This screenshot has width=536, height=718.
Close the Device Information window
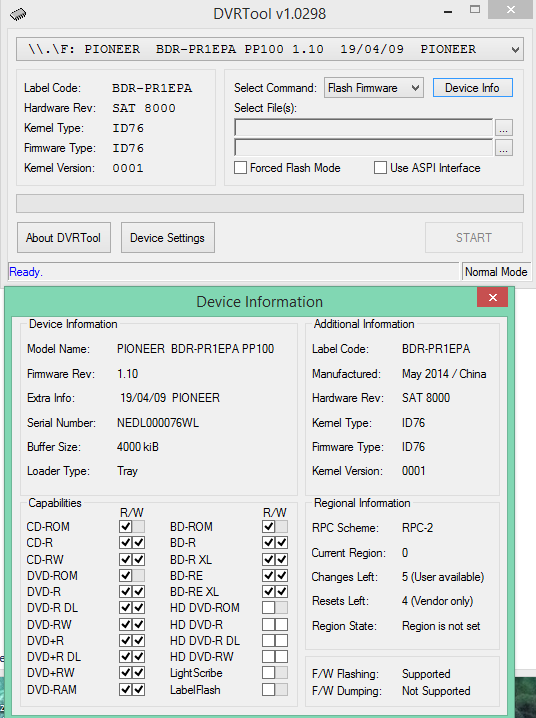[493, 298]
